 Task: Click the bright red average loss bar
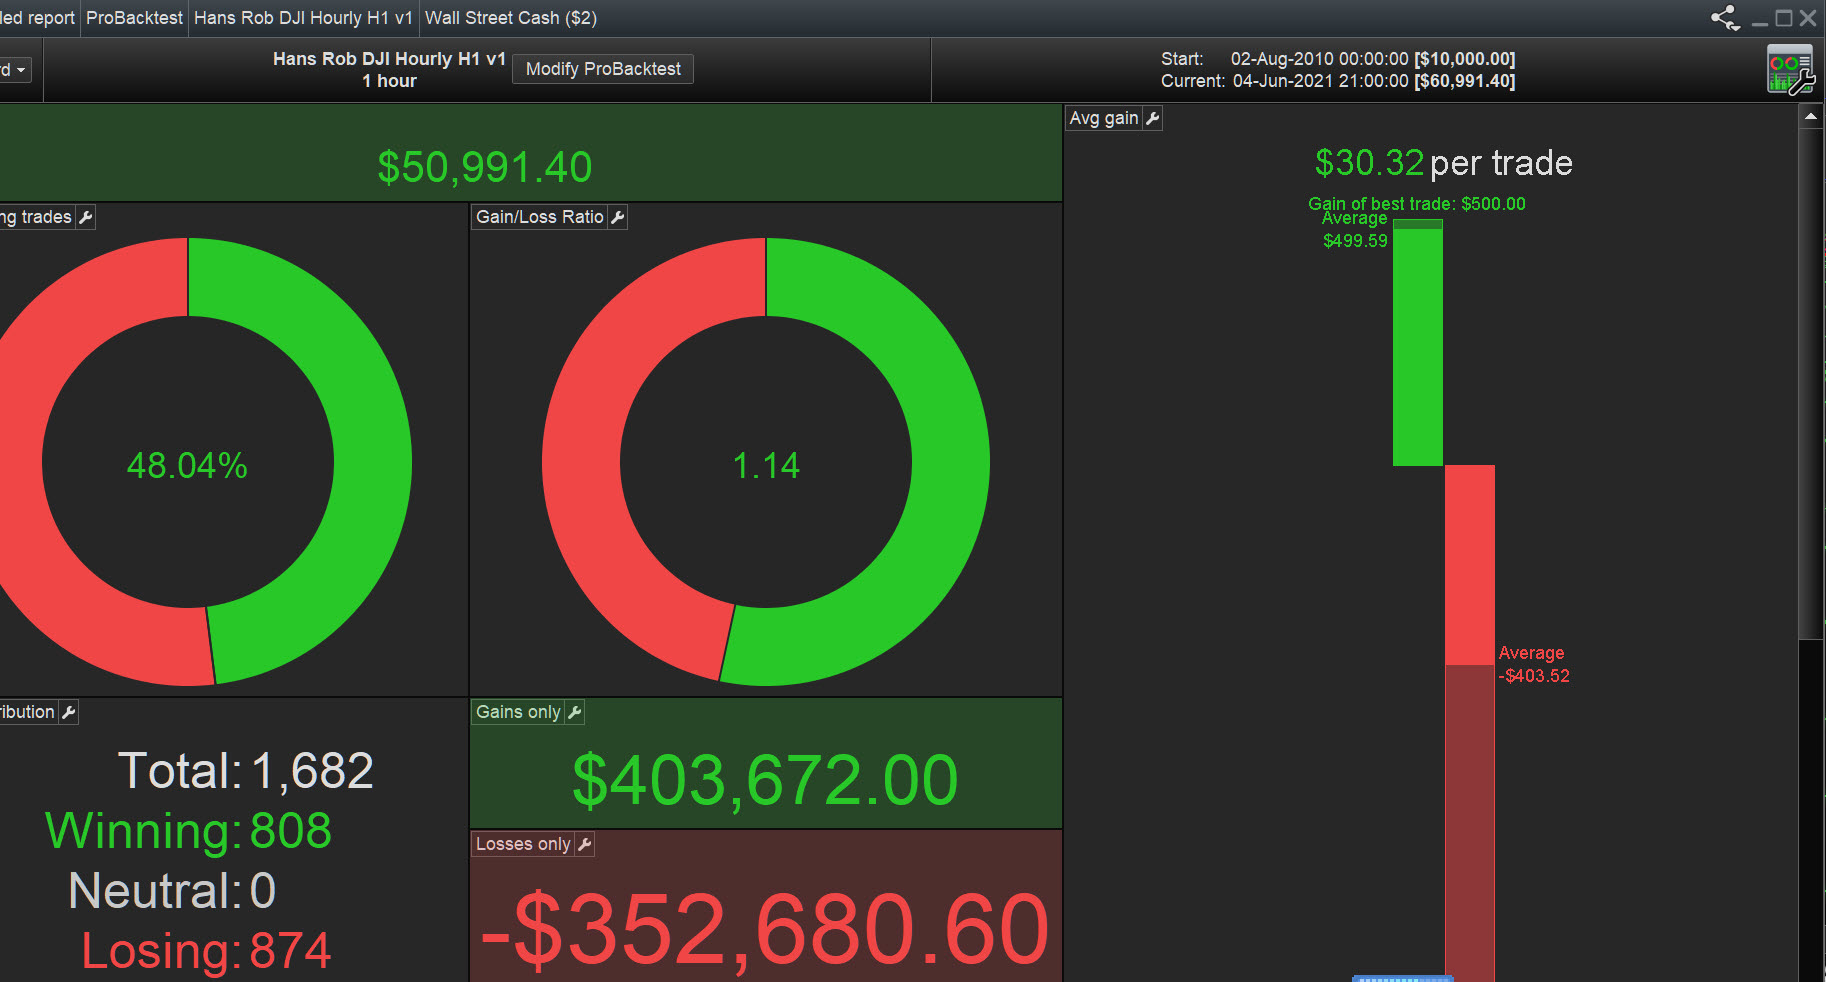[1470, 565]
